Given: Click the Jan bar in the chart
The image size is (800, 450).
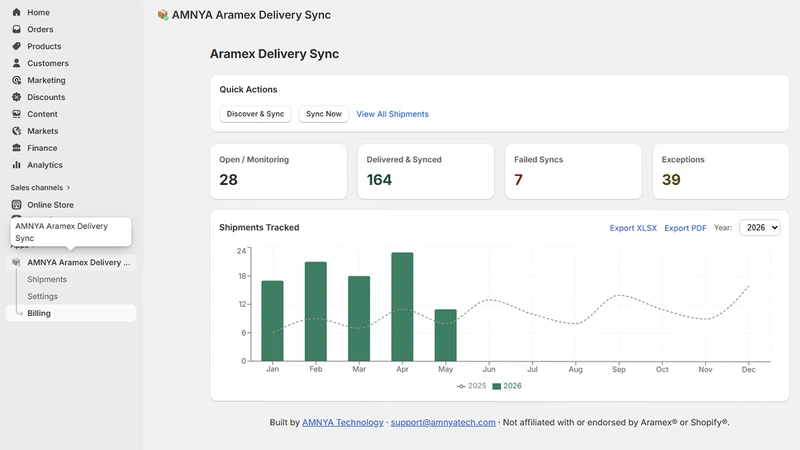Looking at the screenshot, I should (x=272, y=321).
